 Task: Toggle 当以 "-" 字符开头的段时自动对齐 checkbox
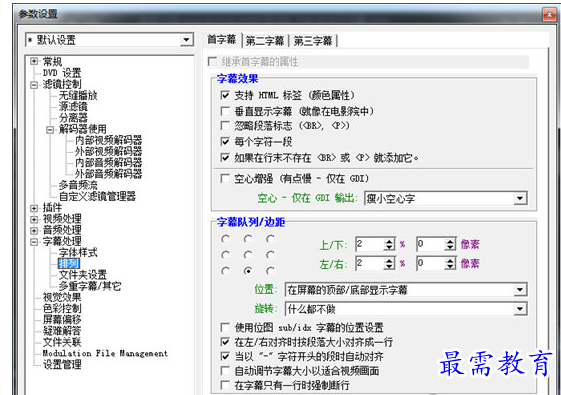tap(225, 356)
